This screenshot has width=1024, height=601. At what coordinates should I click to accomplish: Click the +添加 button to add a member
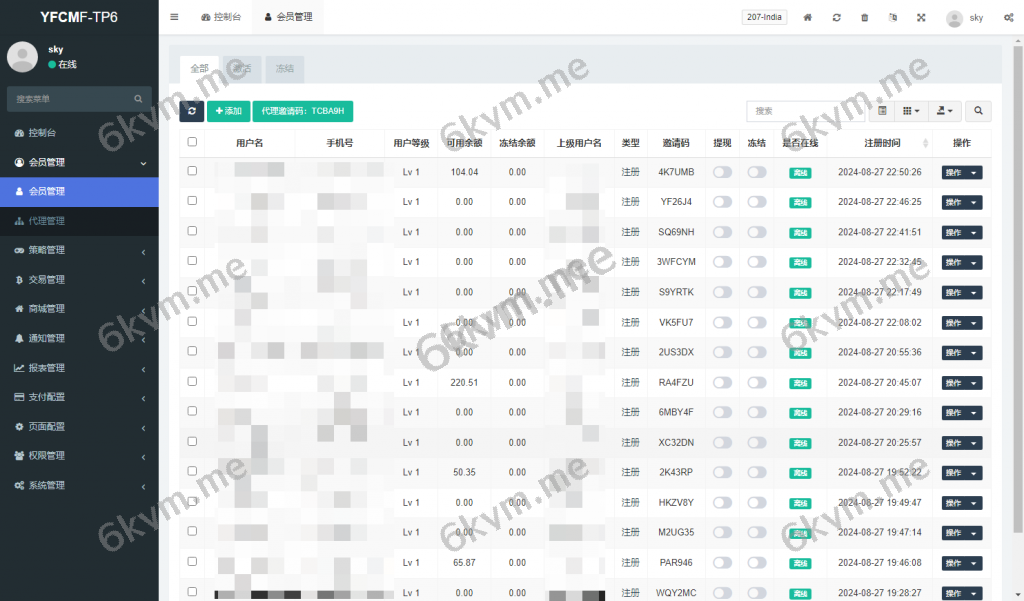tap(229, 111)
